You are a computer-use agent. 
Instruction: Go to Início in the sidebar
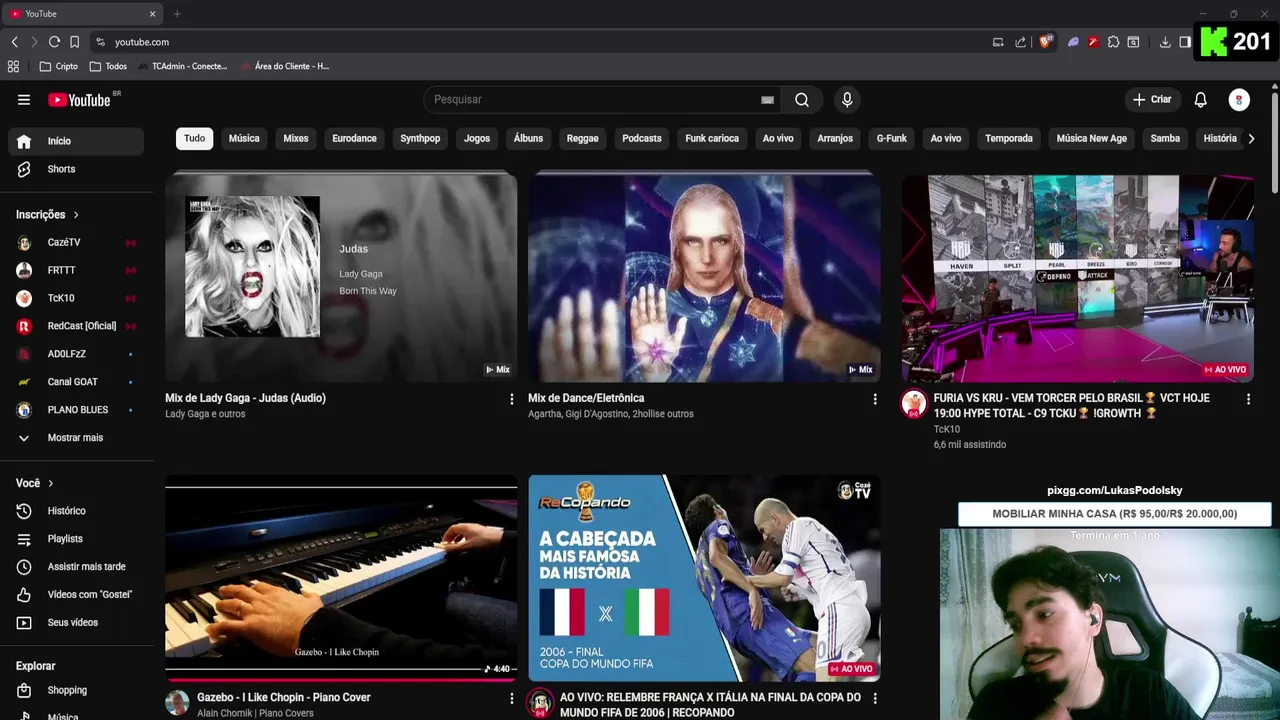tap(76, 141)
